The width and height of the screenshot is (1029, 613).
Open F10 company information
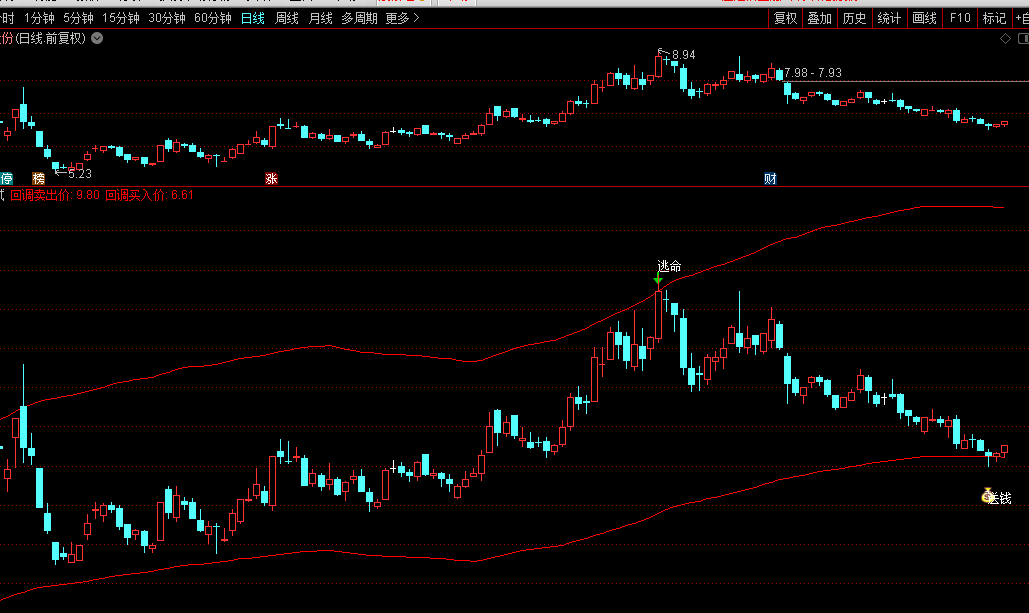point(960,18)
